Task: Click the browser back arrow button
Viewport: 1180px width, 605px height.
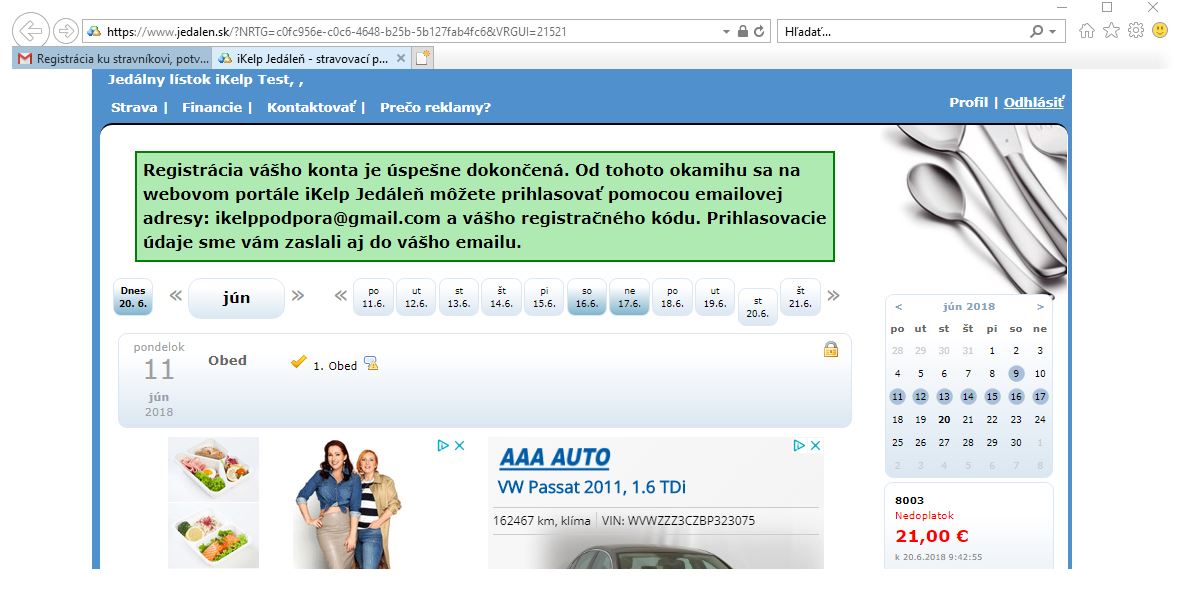Action: click(x=32, y=31)
